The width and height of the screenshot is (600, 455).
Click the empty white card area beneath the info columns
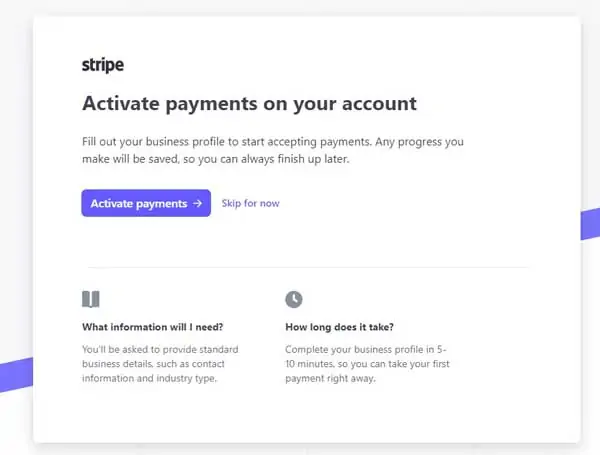click(306, 415)
